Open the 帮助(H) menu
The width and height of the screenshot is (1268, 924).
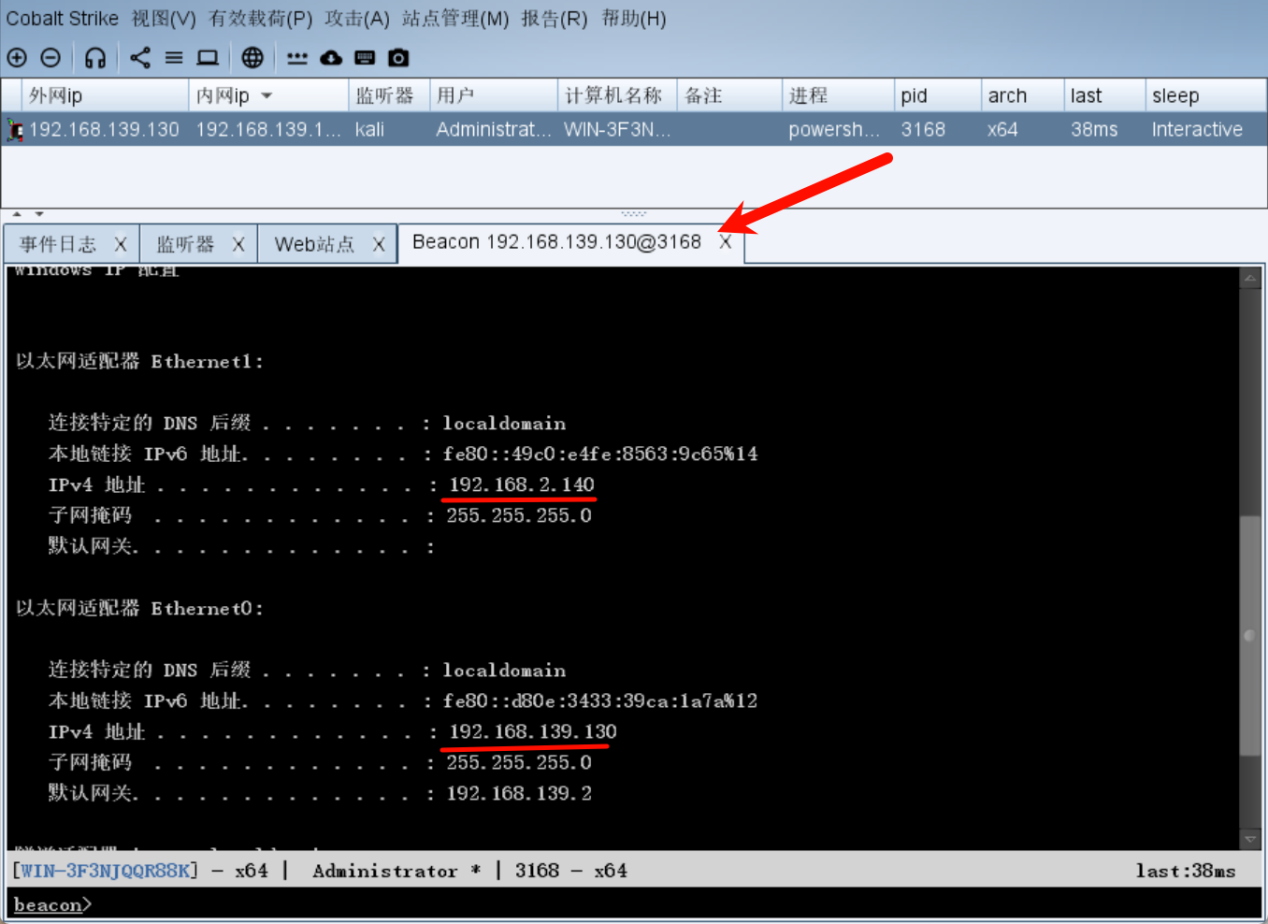click(633, 18)
